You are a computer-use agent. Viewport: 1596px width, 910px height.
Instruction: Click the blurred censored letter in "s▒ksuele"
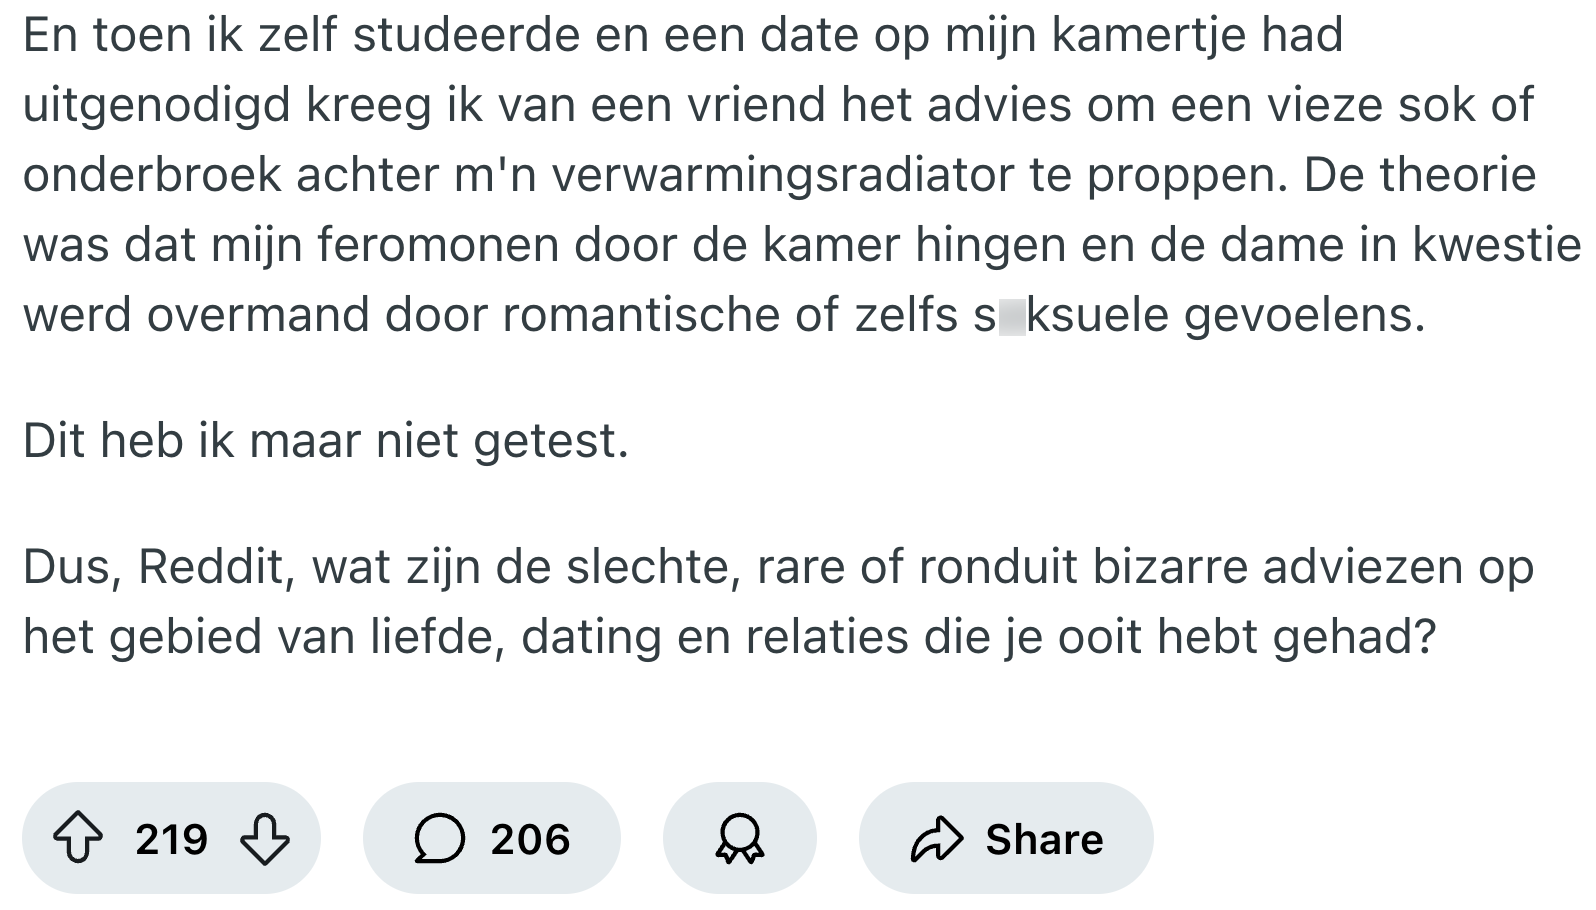(1012, 316)
